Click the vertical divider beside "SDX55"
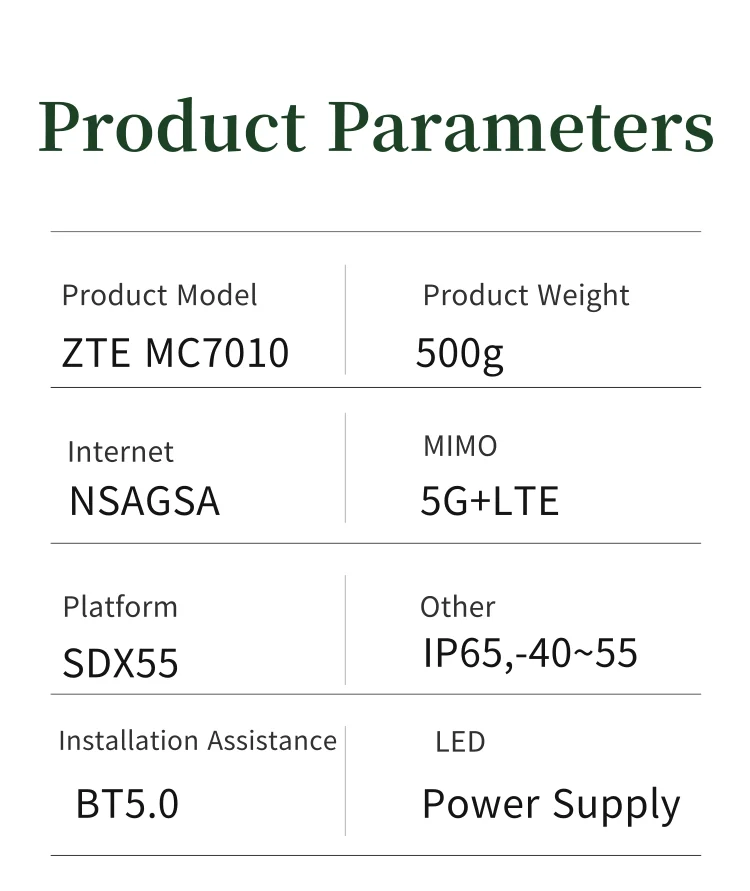The image size is (750, 891). [345, 630]
